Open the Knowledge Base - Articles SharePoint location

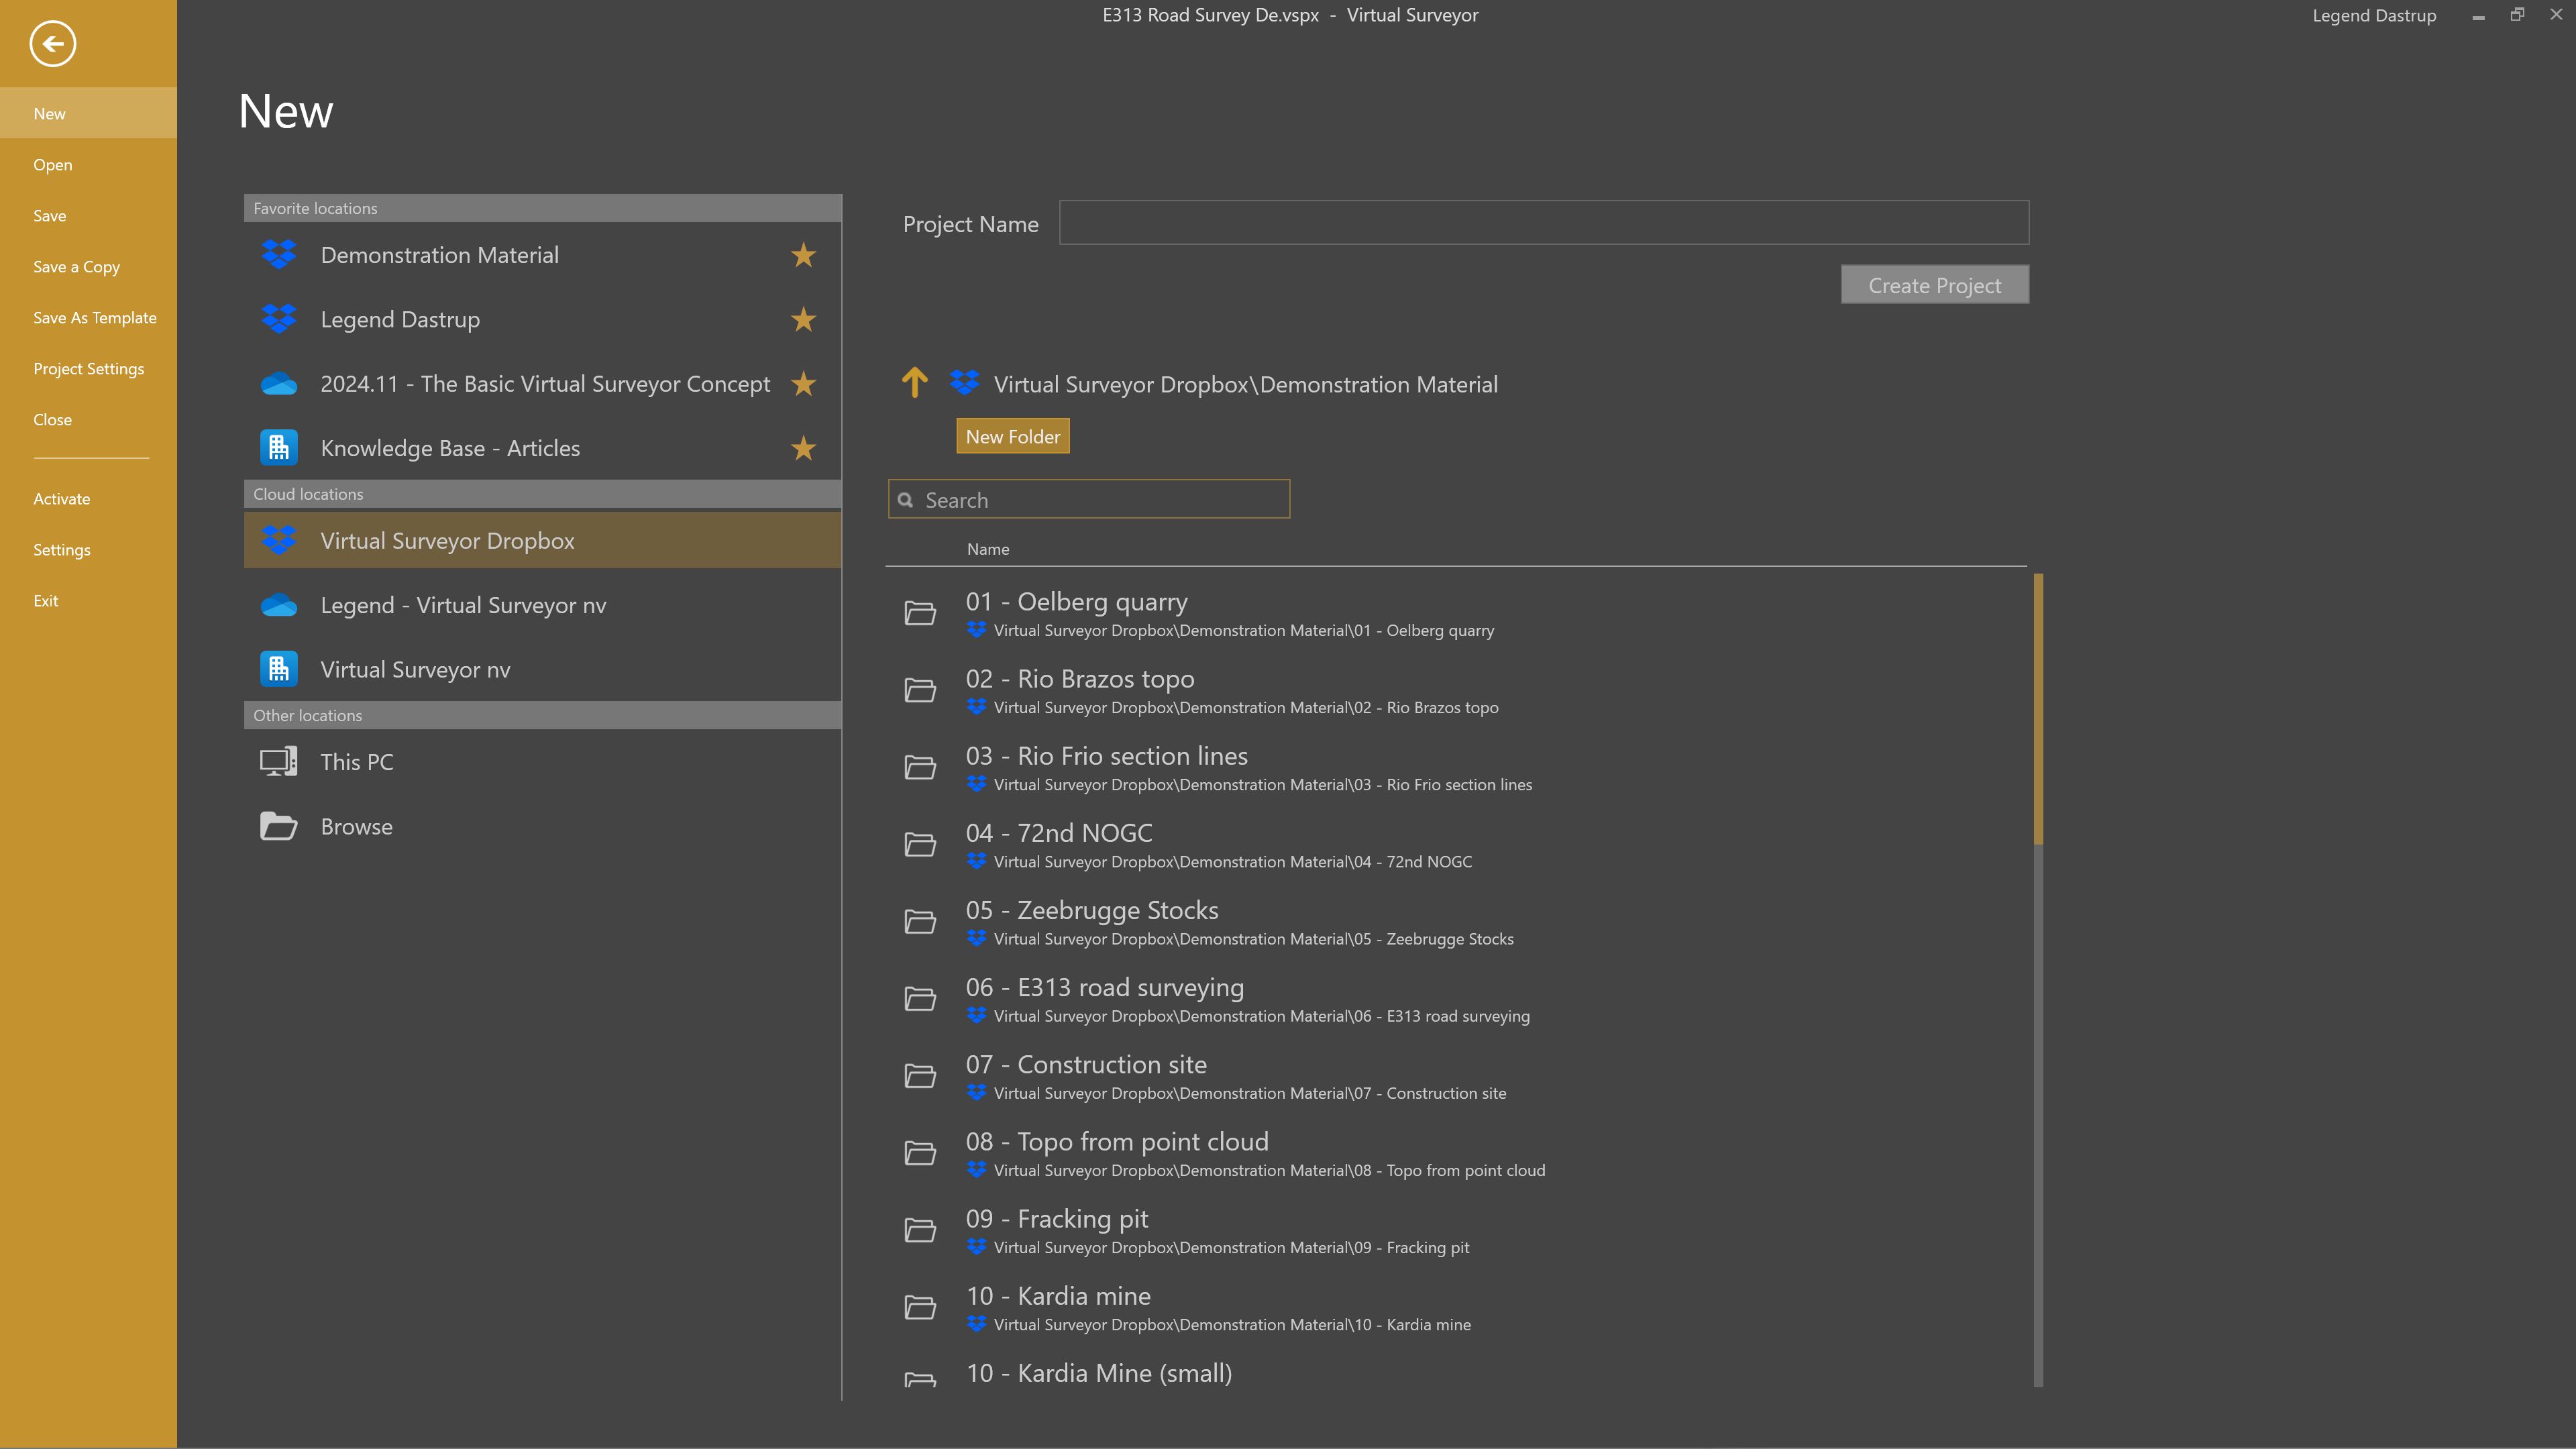pyautogui.click(x=450, y=448)
